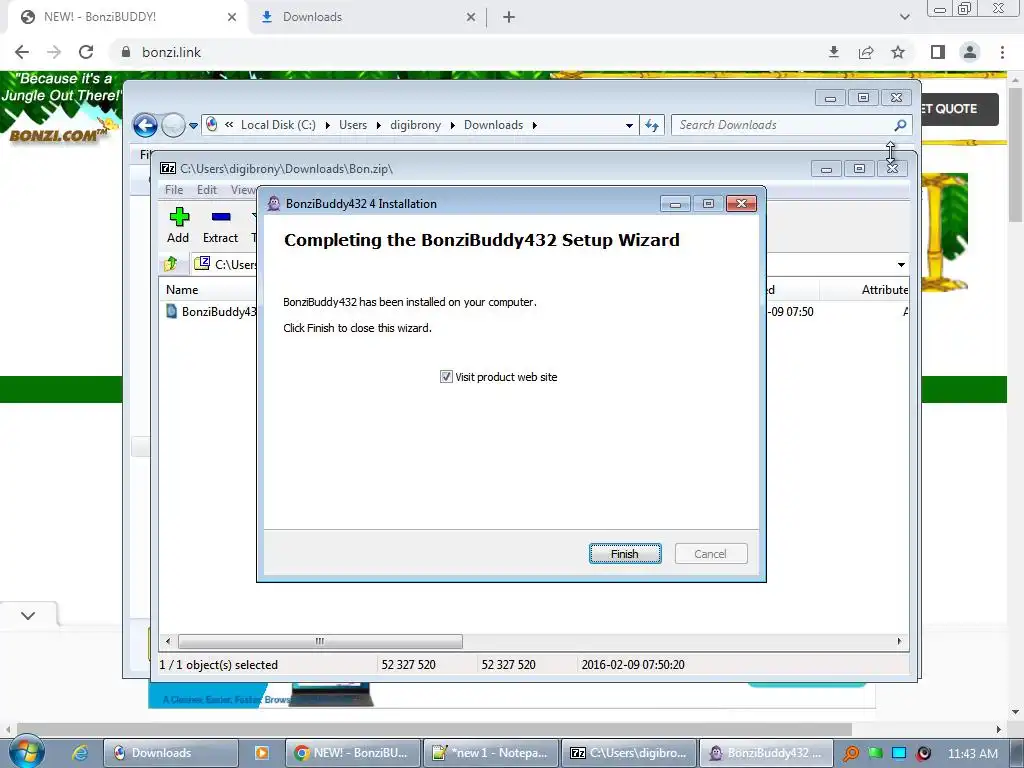This screenshot has width=1024, height=768.
Task: Click media player taskbar icon
Action: pos(262,753)
